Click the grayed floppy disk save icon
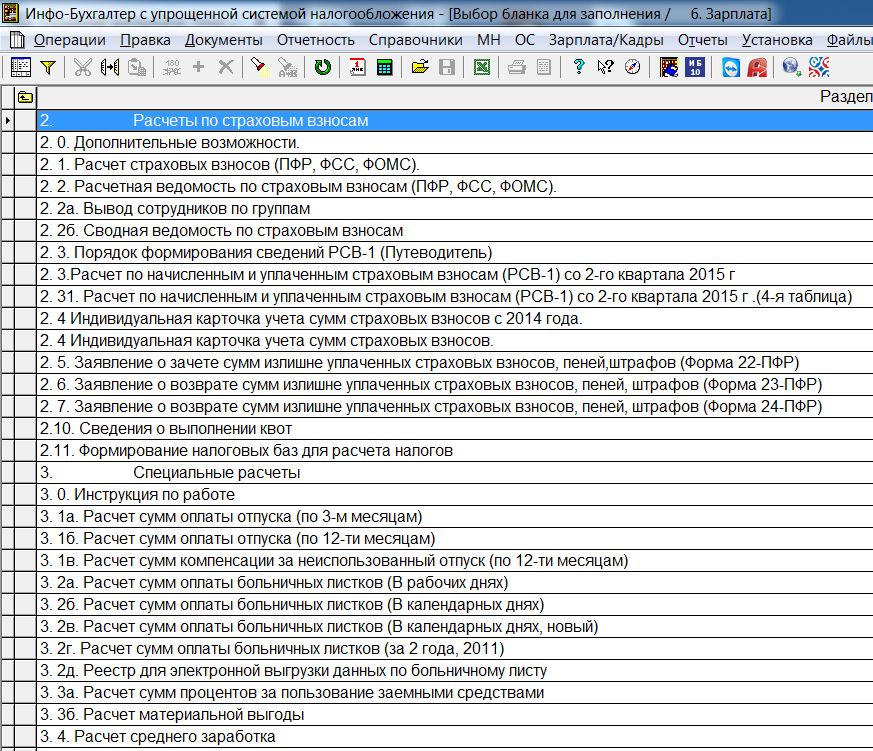This screenshot has height=751, width=873. [x=447, y=67]
